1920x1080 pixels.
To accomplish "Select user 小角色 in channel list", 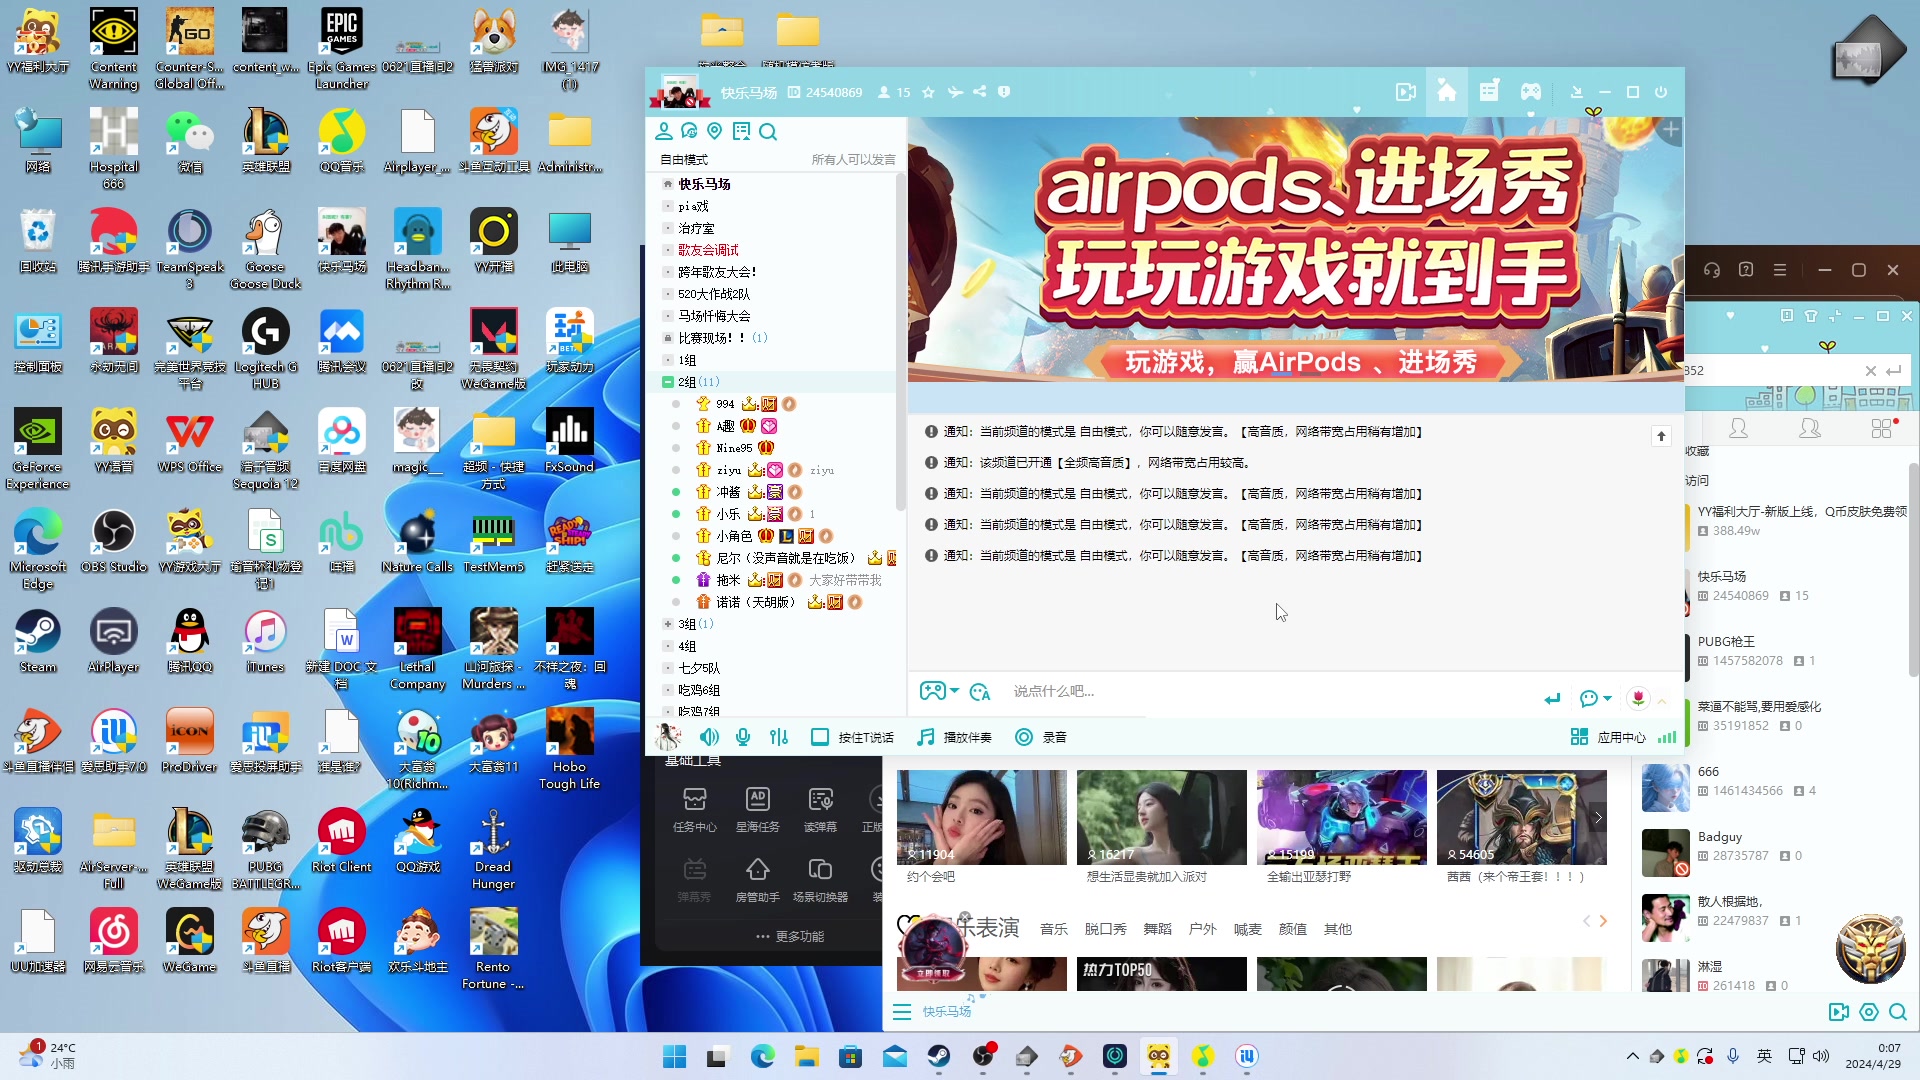I will (x=733, y=536).
